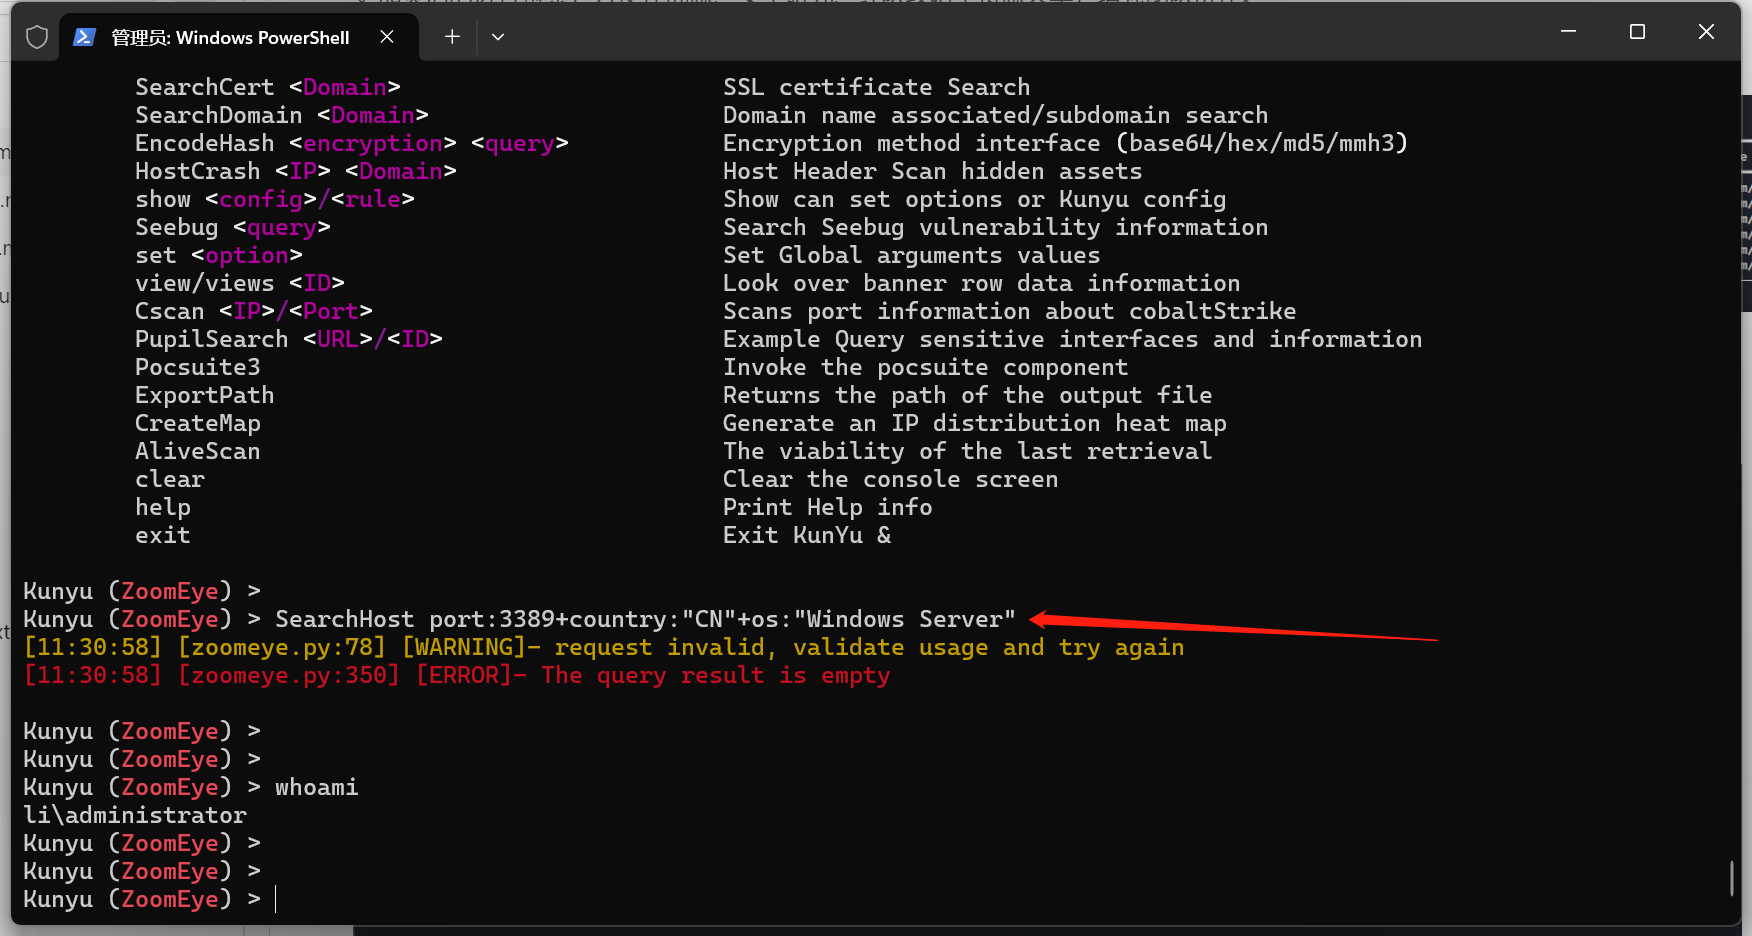1752x936 pixels.
Task: Click the SearchCert command text
Action: (x=204, y=87)
